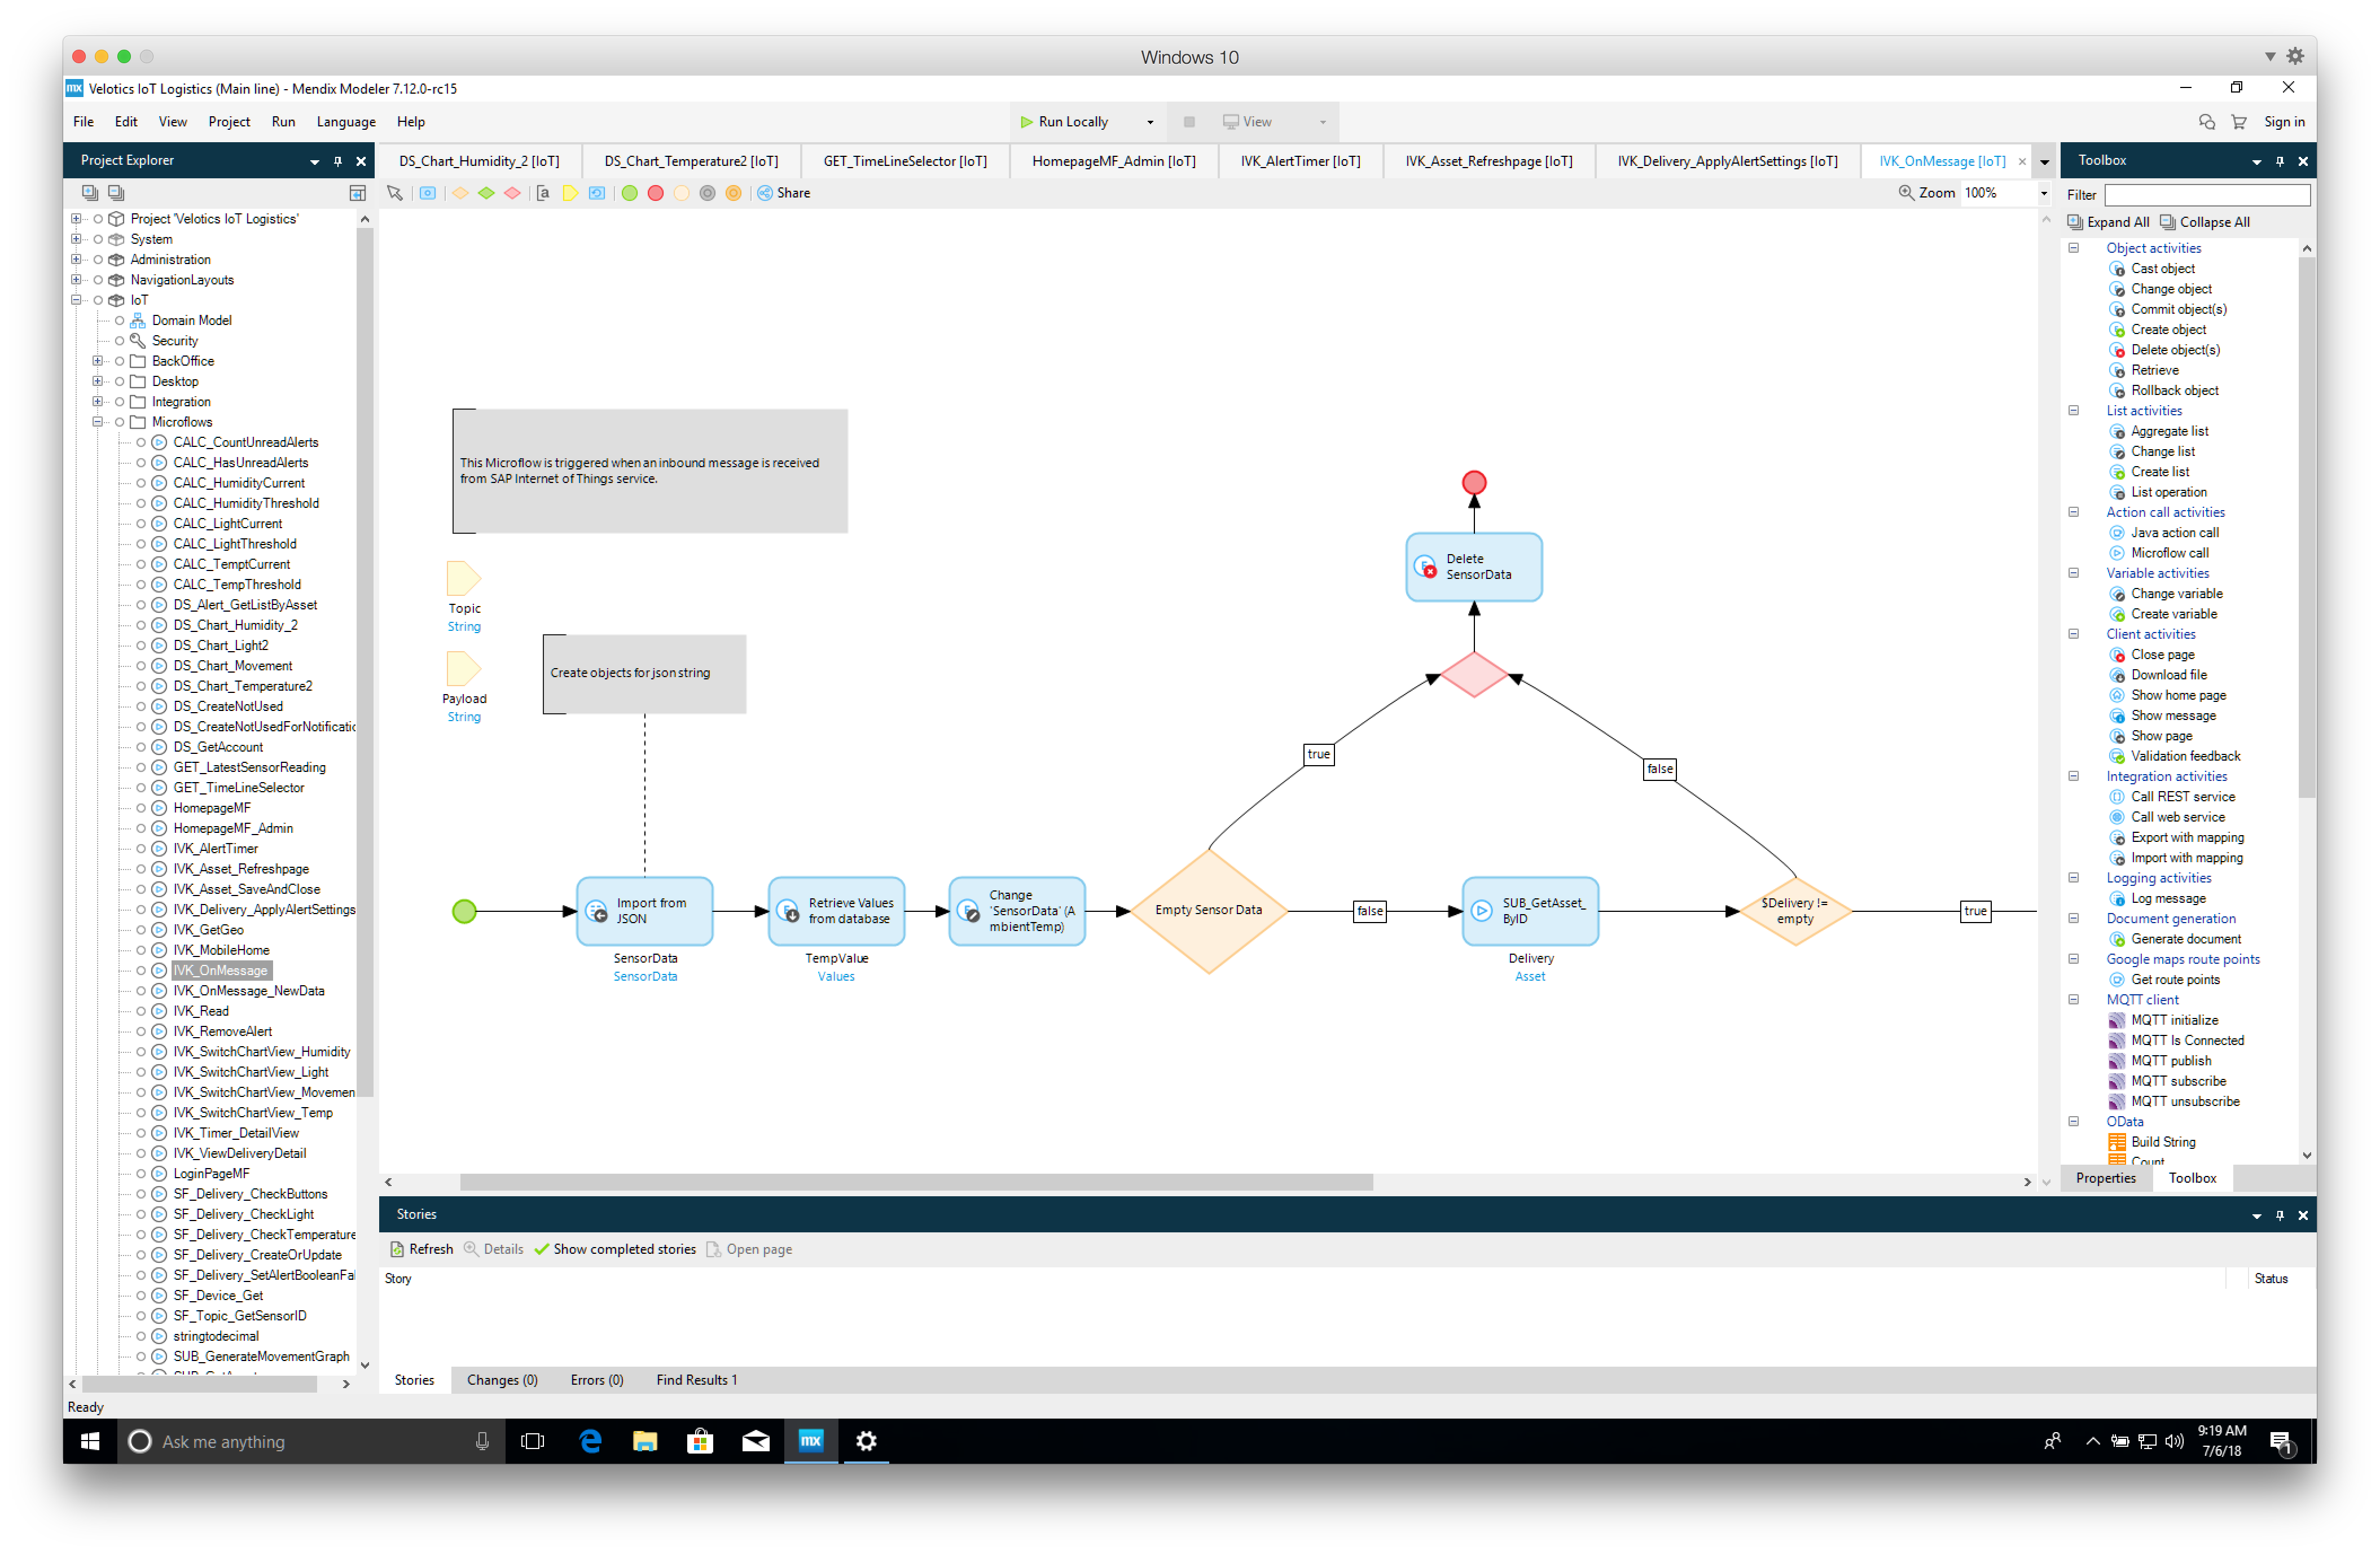2380x1554 pixels.
Task: Pick the red Merge diamond tool
Action: point(512,193)
